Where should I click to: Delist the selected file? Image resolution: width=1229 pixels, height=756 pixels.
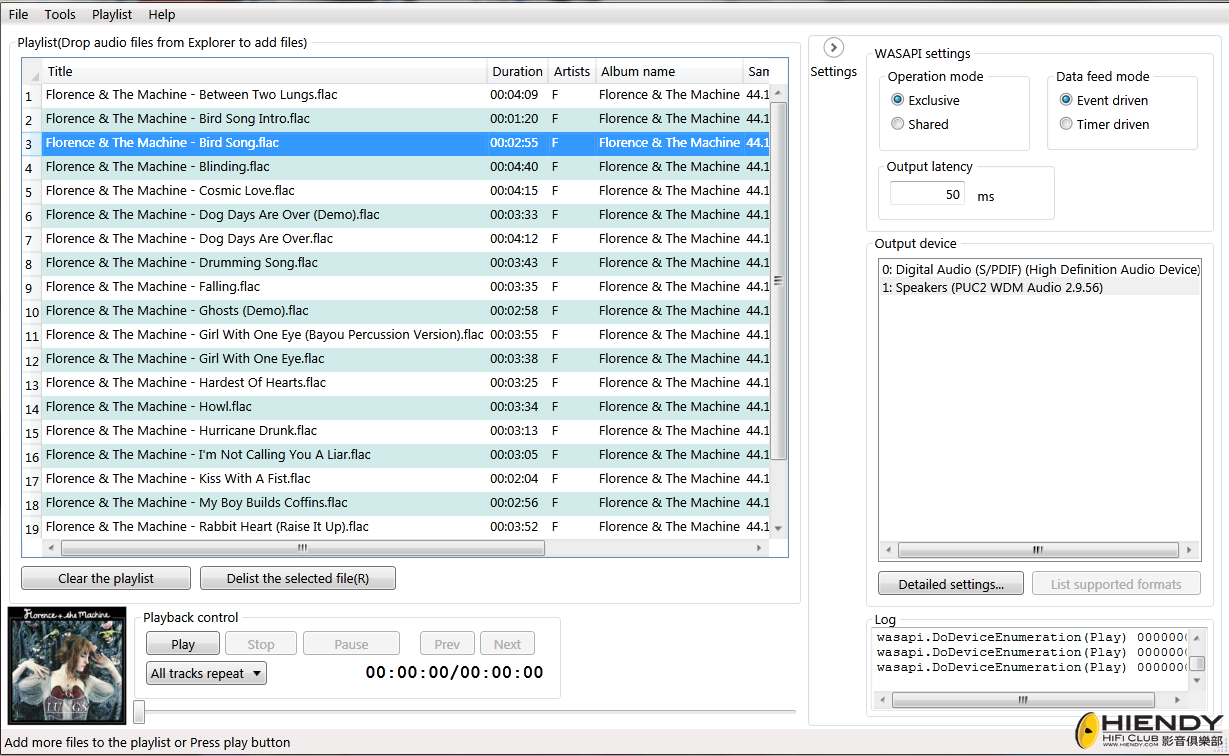tap(297, 578)
